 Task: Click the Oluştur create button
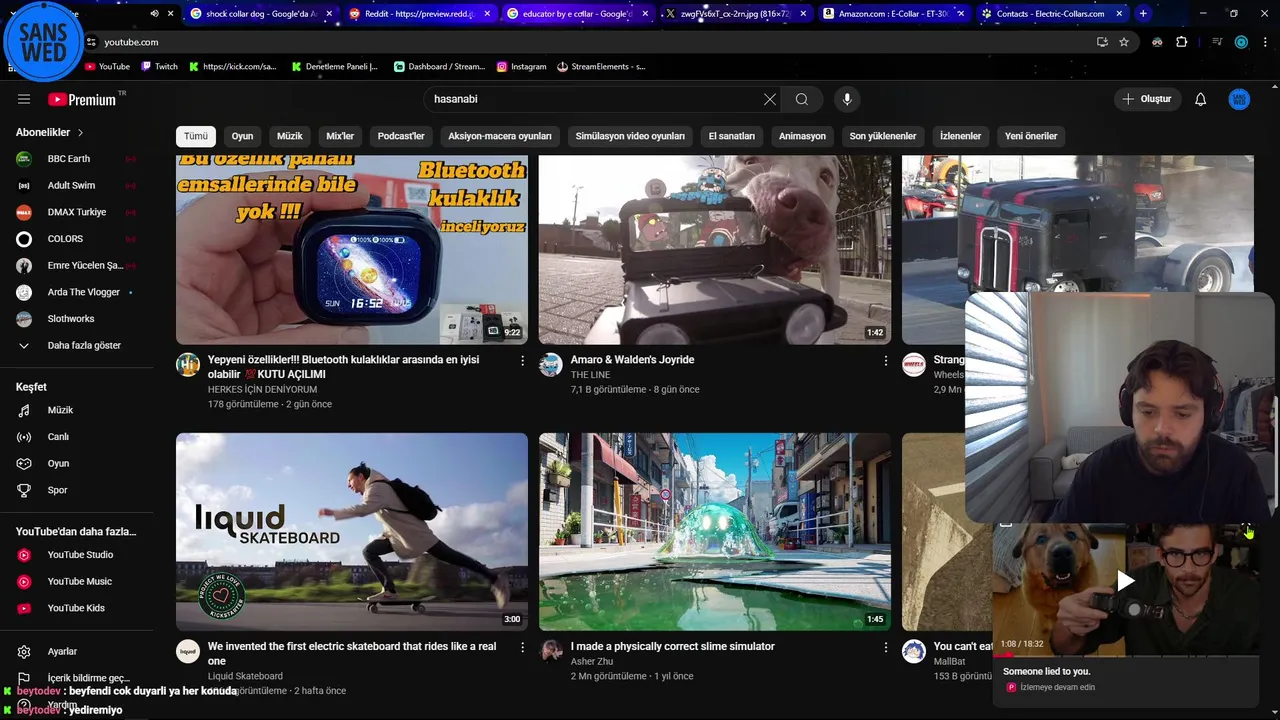pos(1147,99)
